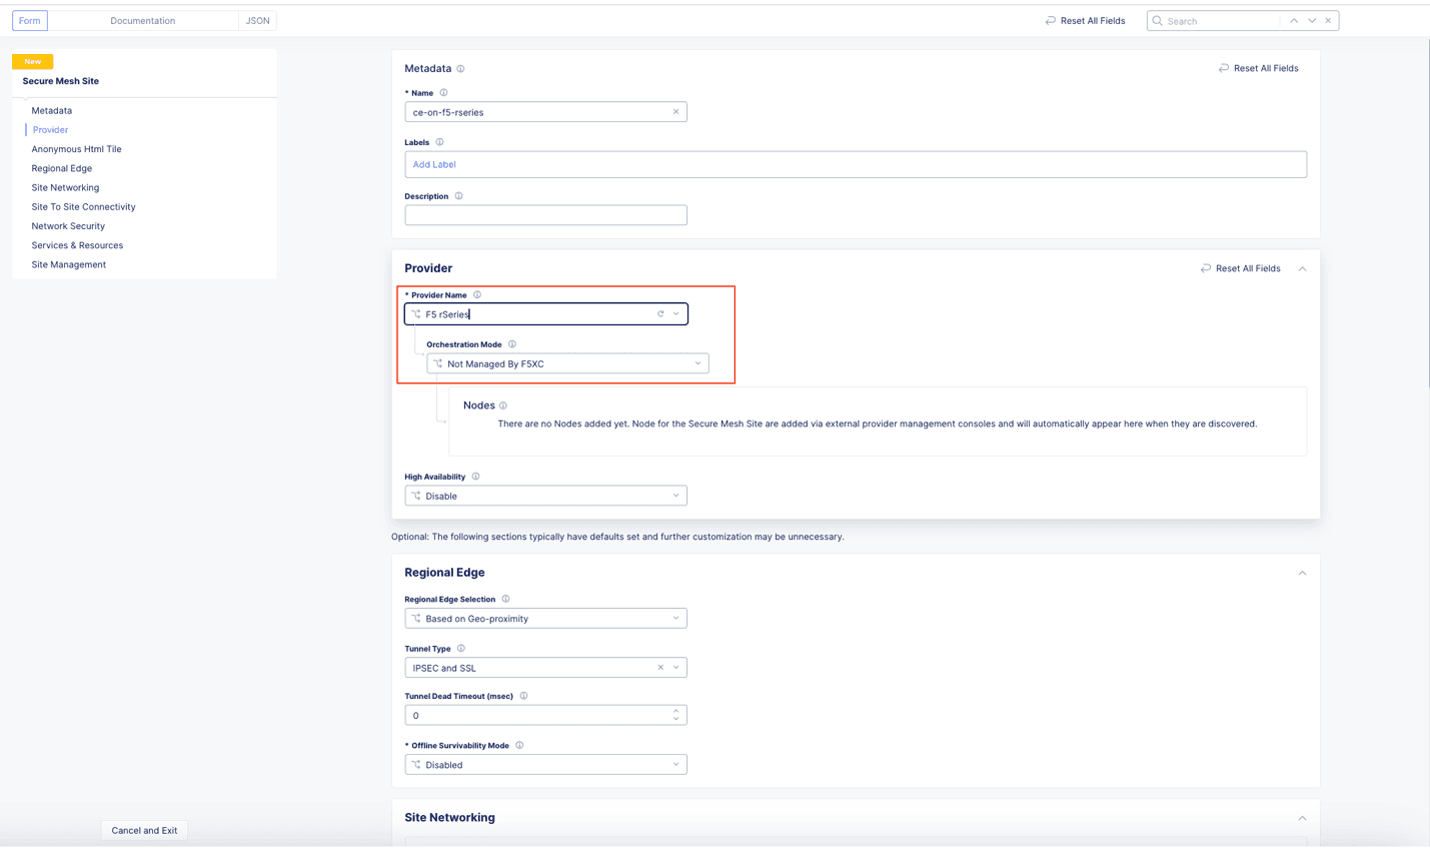Image resolution: width=1430 pixels, height=849 pixels.
Task: Click Cancel and Exit button
Action: pyautogui.click(x=144, y=831)
